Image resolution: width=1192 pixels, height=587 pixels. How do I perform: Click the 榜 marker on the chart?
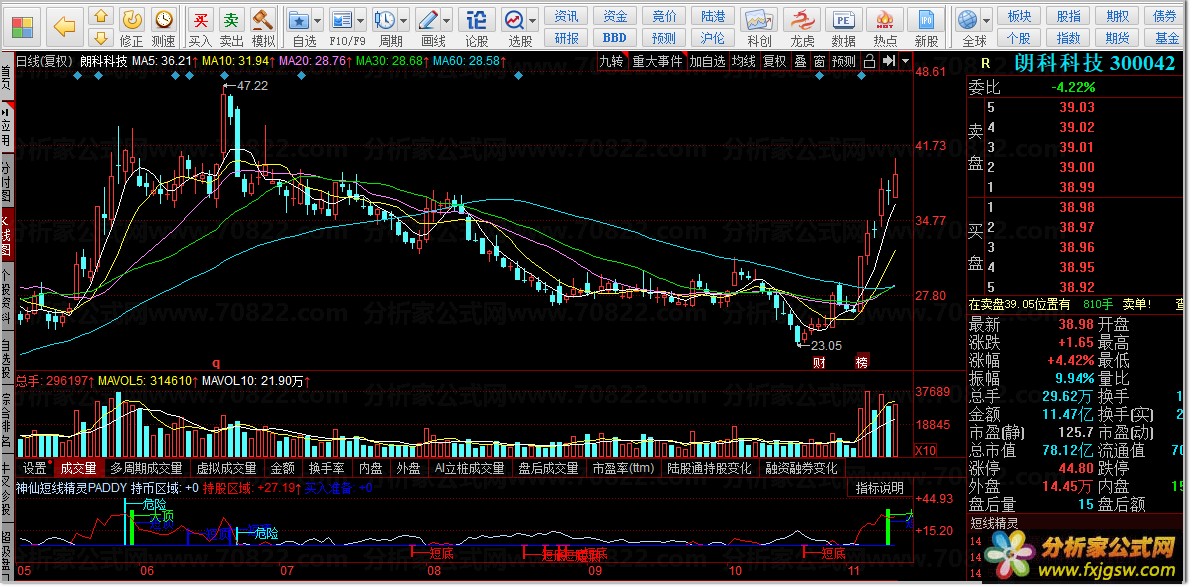click(x=861, y=362)
